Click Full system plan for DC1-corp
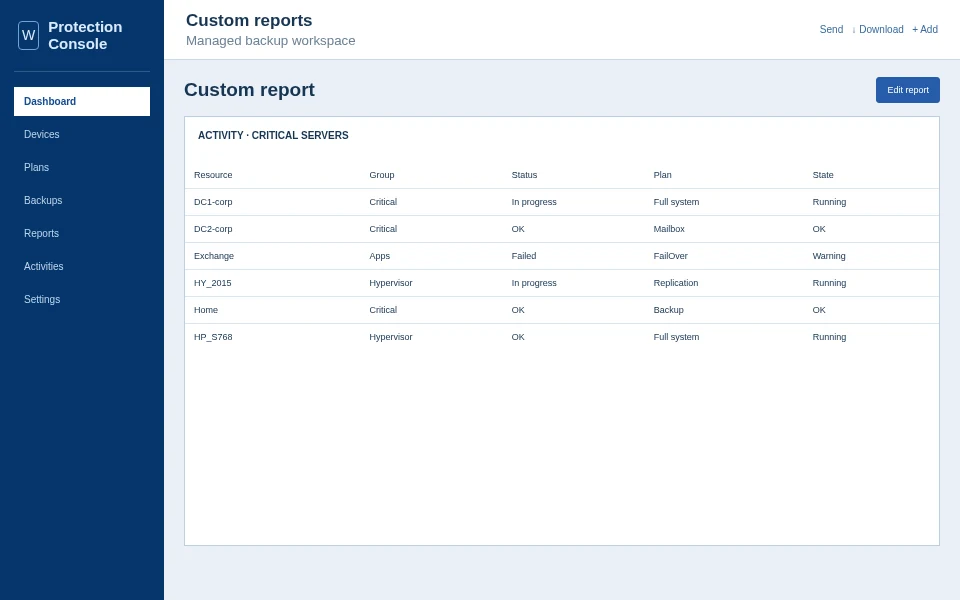Image resolution: width=960 pixels, height=600 pixels. [676, 202]
